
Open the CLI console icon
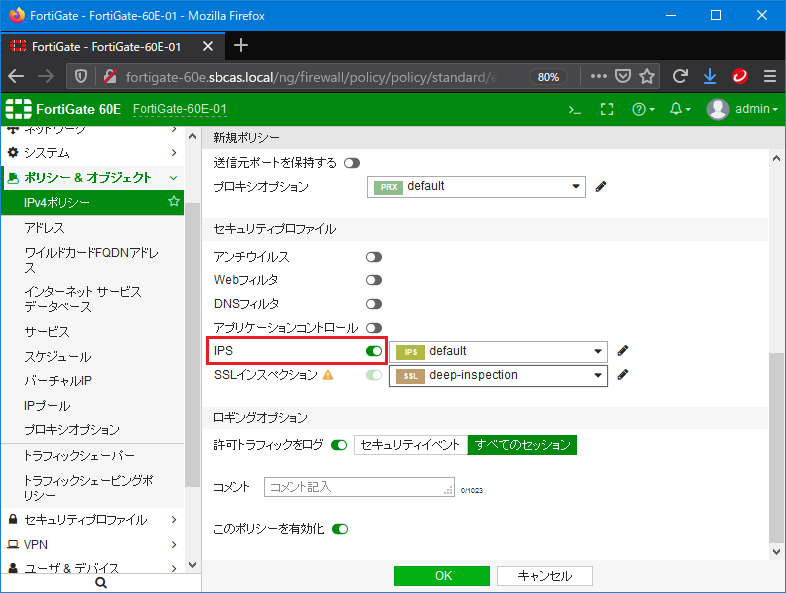(574, 109)
